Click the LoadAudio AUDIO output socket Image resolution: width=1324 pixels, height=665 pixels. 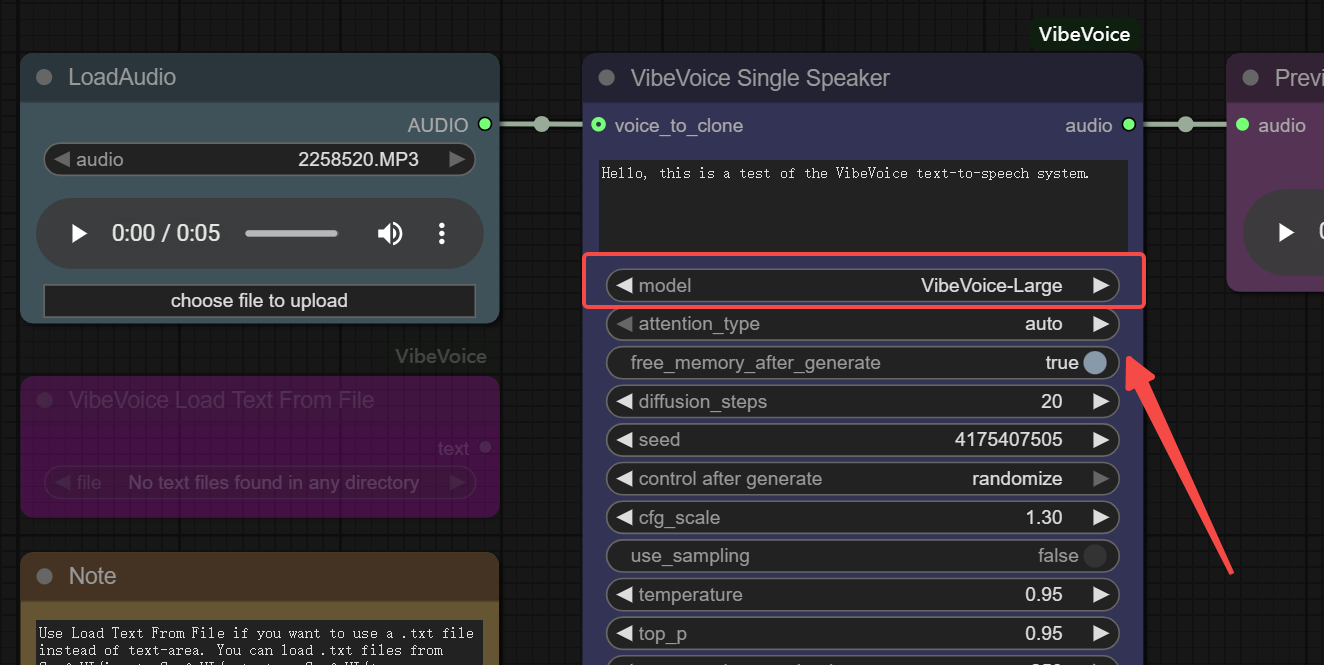[485, 124]
